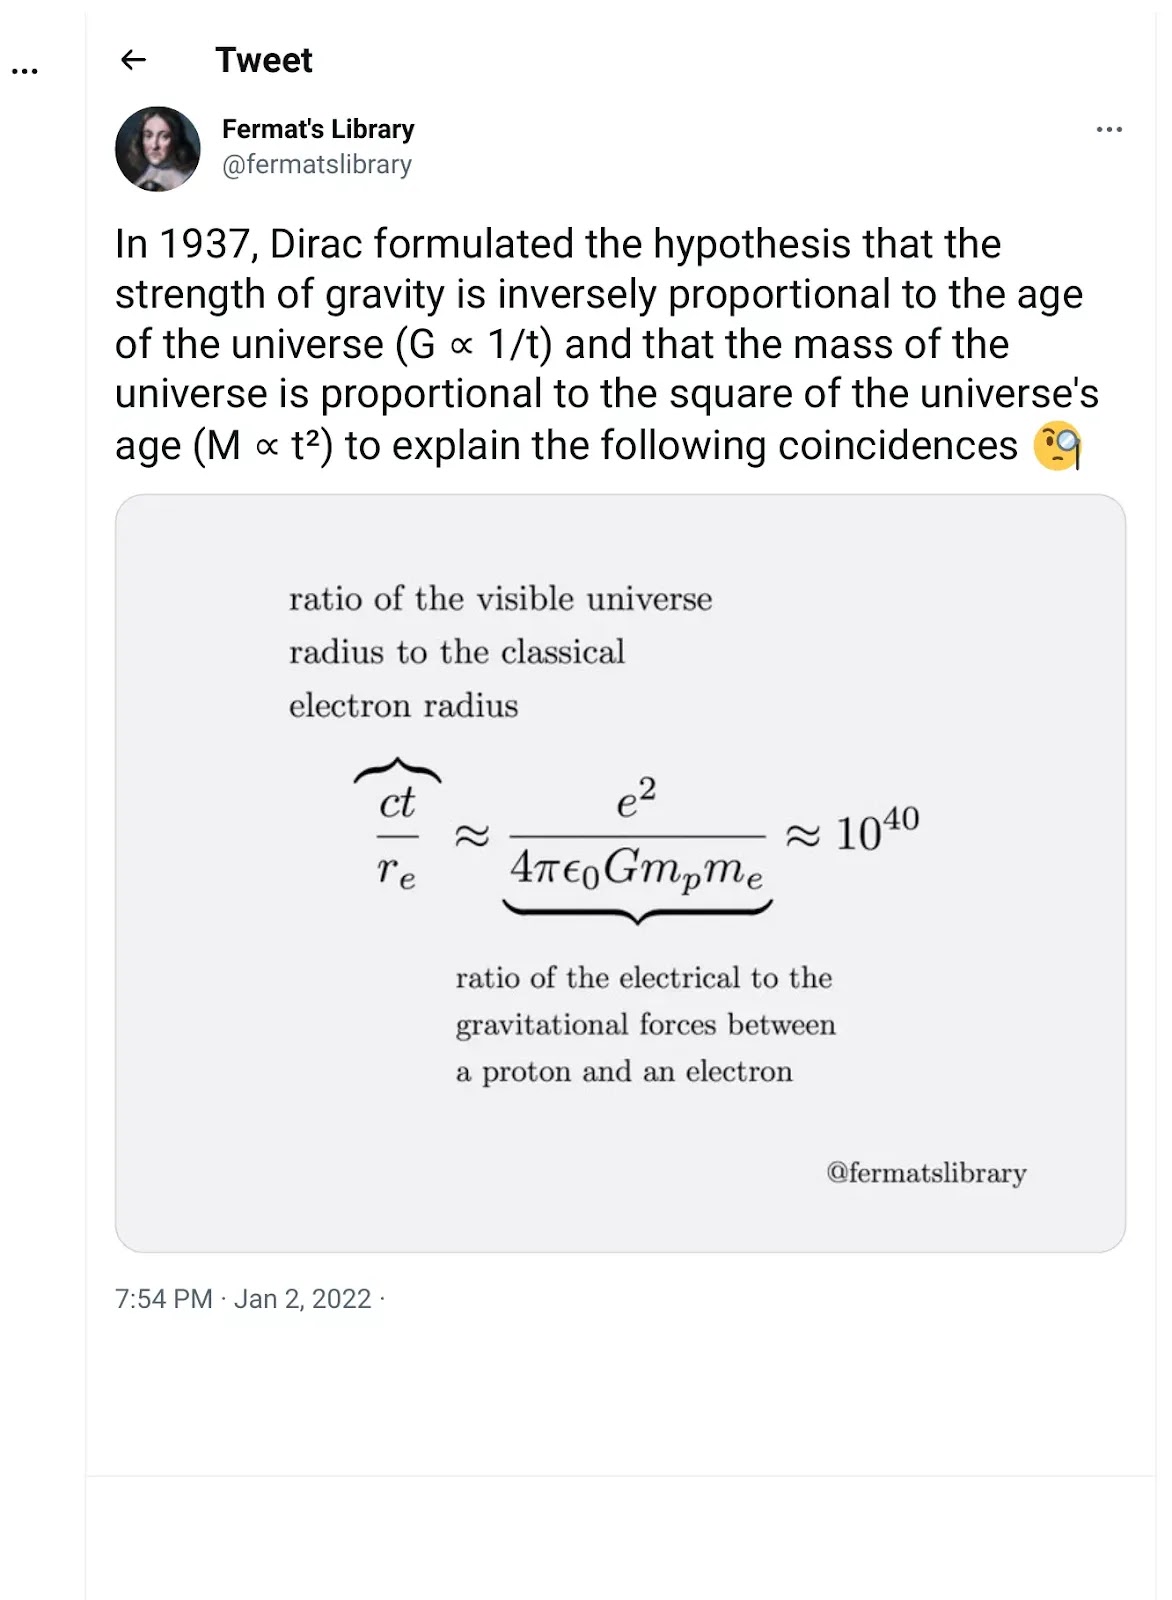The height and width of the screenshot is (1600, 1172).
Task: Click the Fermat's Library display name
Action: tap(318, 129)
